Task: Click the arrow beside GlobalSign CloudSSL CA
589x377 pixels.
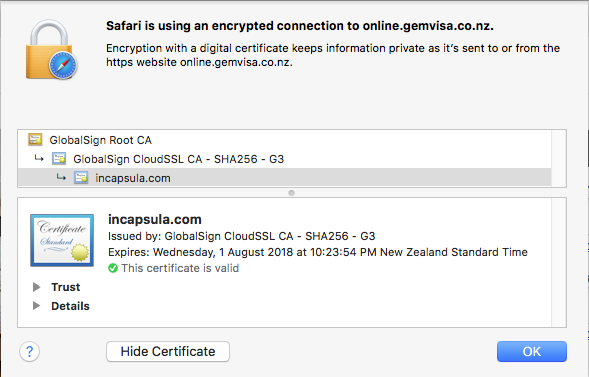Action: (39, 159)
